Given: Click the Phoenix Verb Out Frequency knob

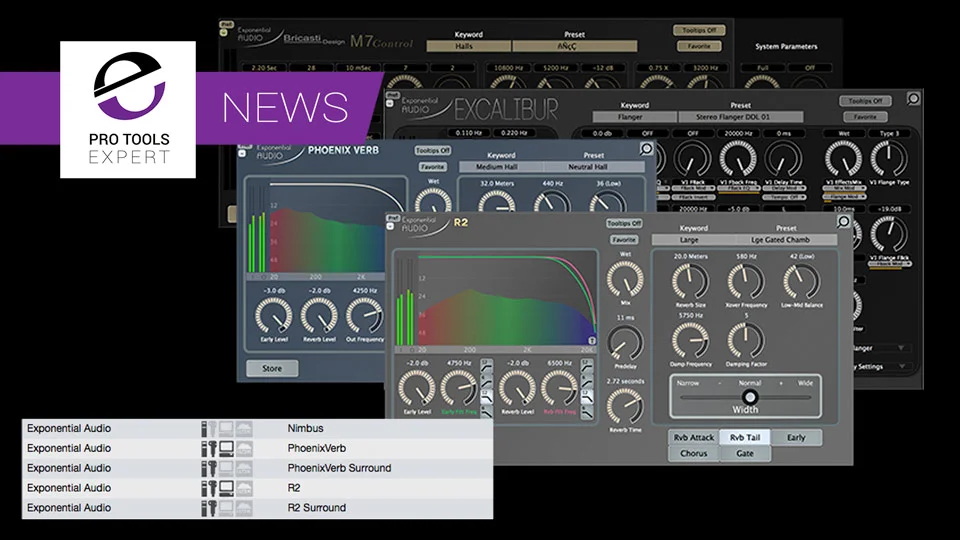Looking at the screenshot, I should coord(364,316).
